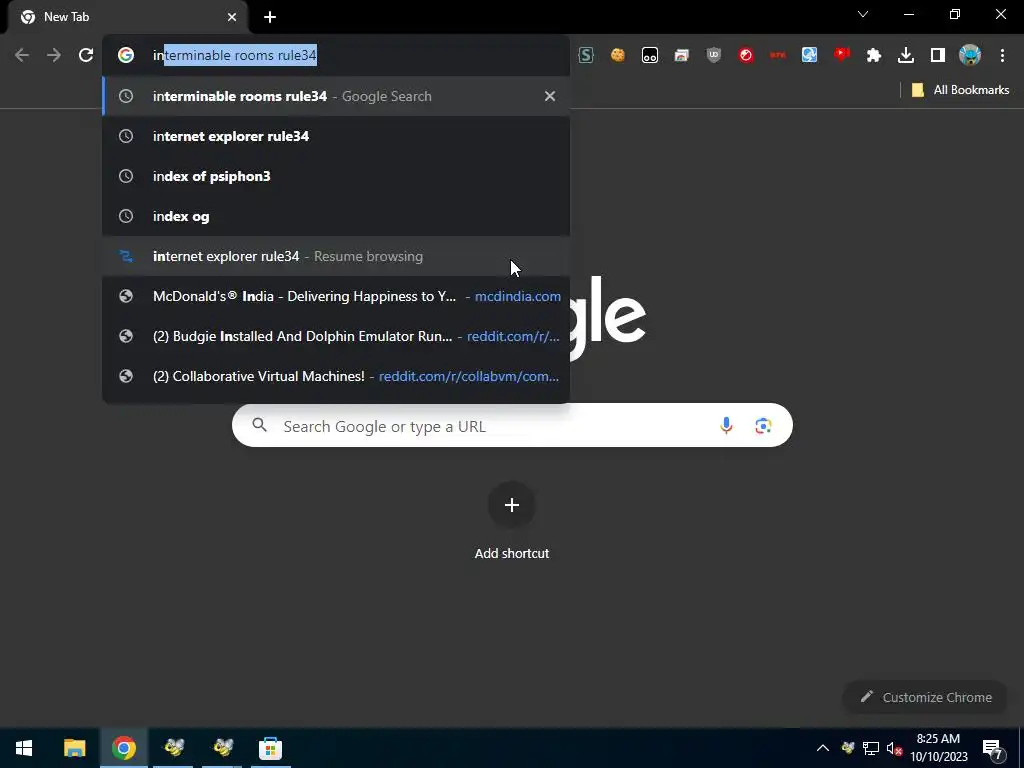This screenshot has width=1024, height=768.
Task: Select the 'index of psiphon3' suggestion
Action: tap(336, 176)
